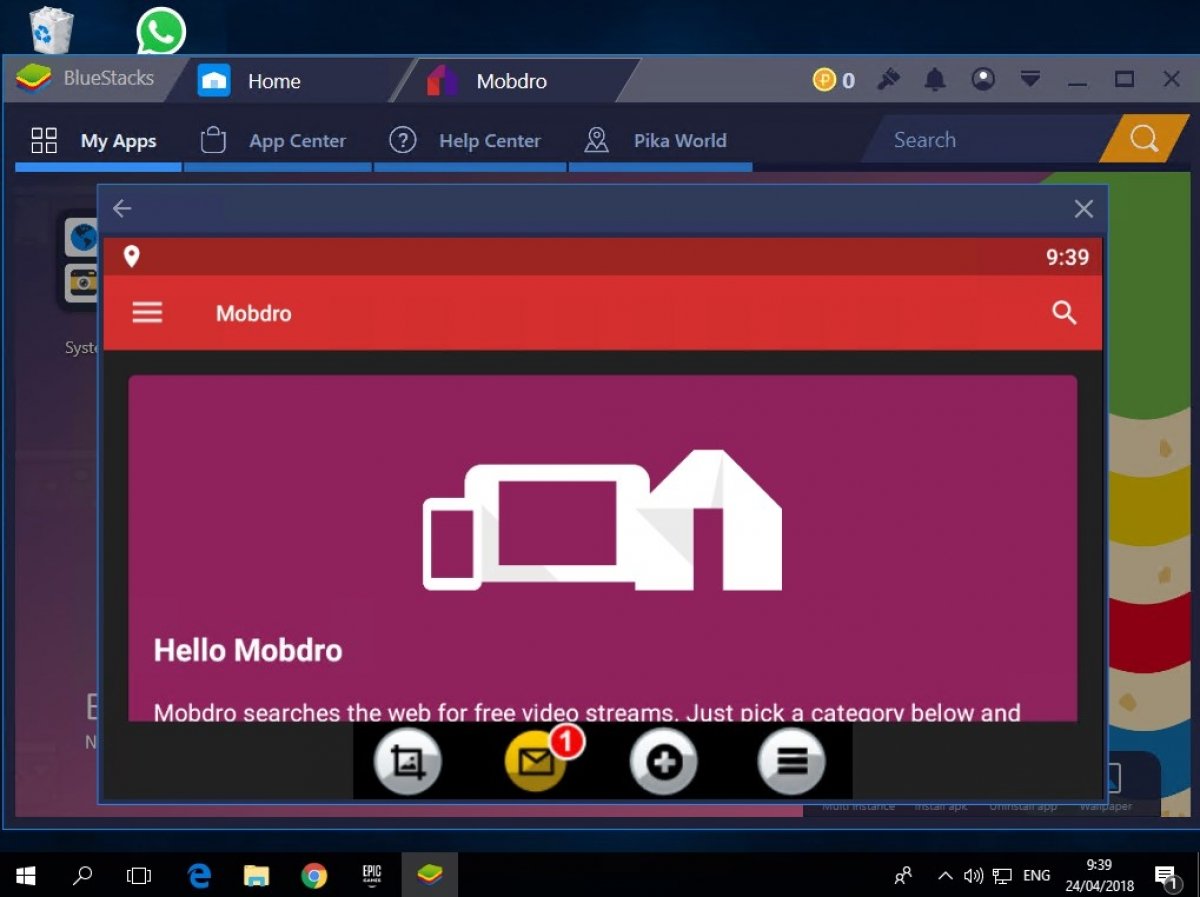Image resolution: width=1200 pixels, height=897 pixels.
Task: Click the pin icon in BlueStacks title bar
Action: pos(888,79)
